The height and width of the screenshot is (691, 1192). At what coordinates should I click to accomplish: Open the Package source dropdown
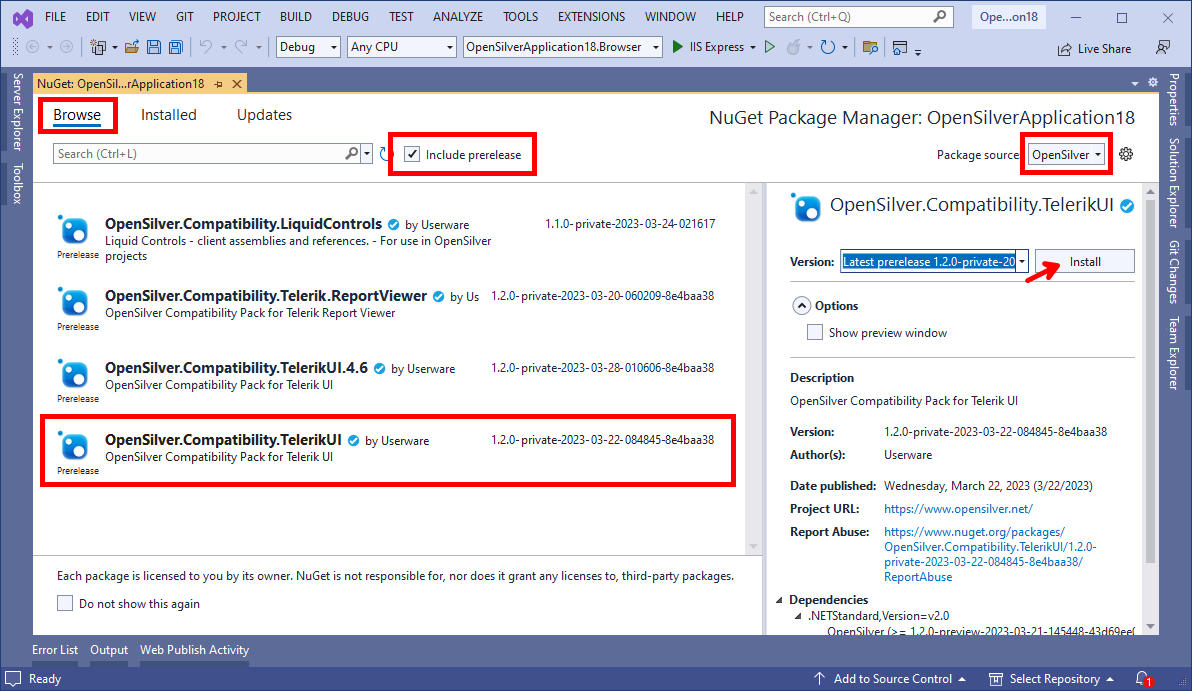pyautogui.click(x=1067, y=154)
